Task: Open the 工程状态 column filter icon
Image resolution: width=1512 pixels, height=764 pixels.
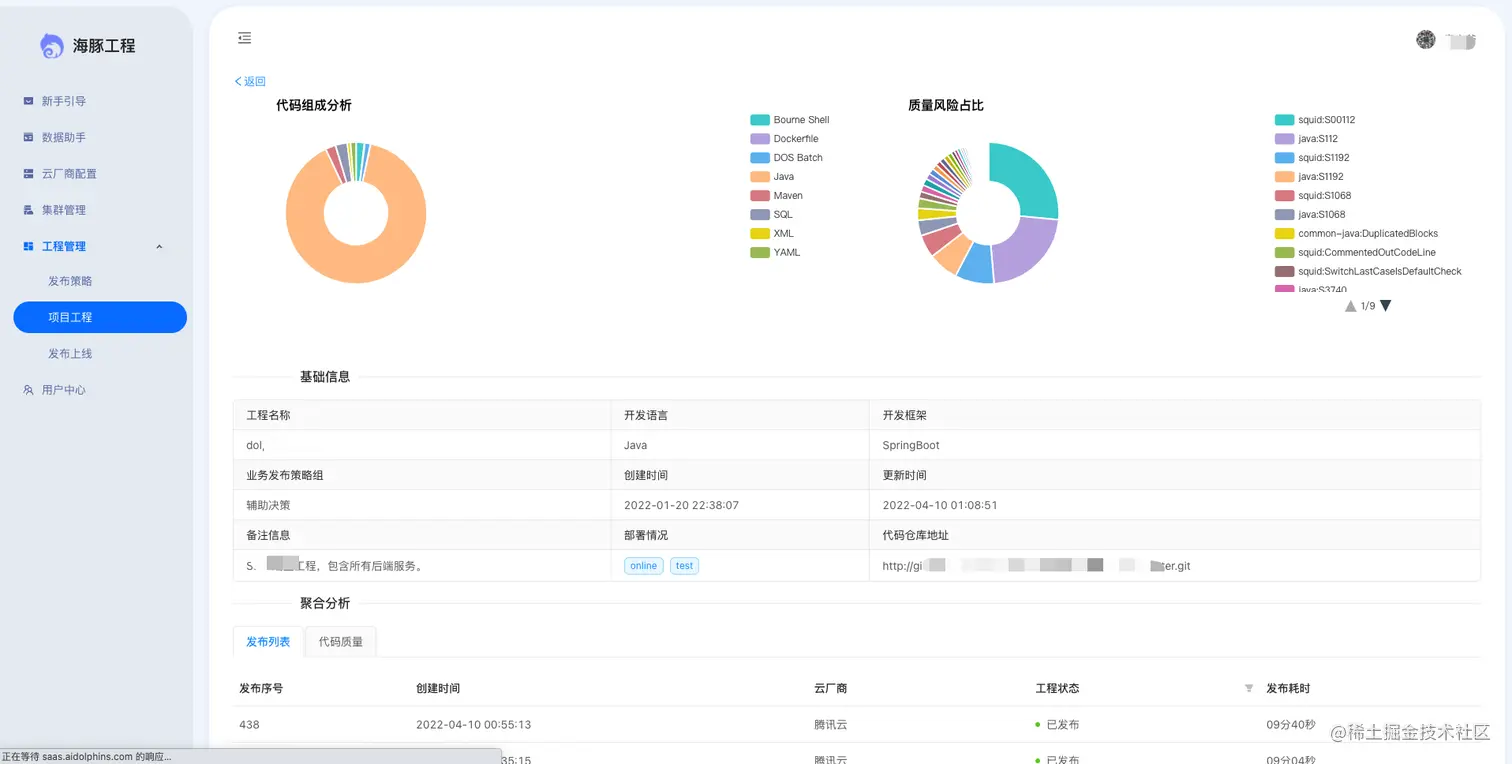Action: (x=1248, y=688)
